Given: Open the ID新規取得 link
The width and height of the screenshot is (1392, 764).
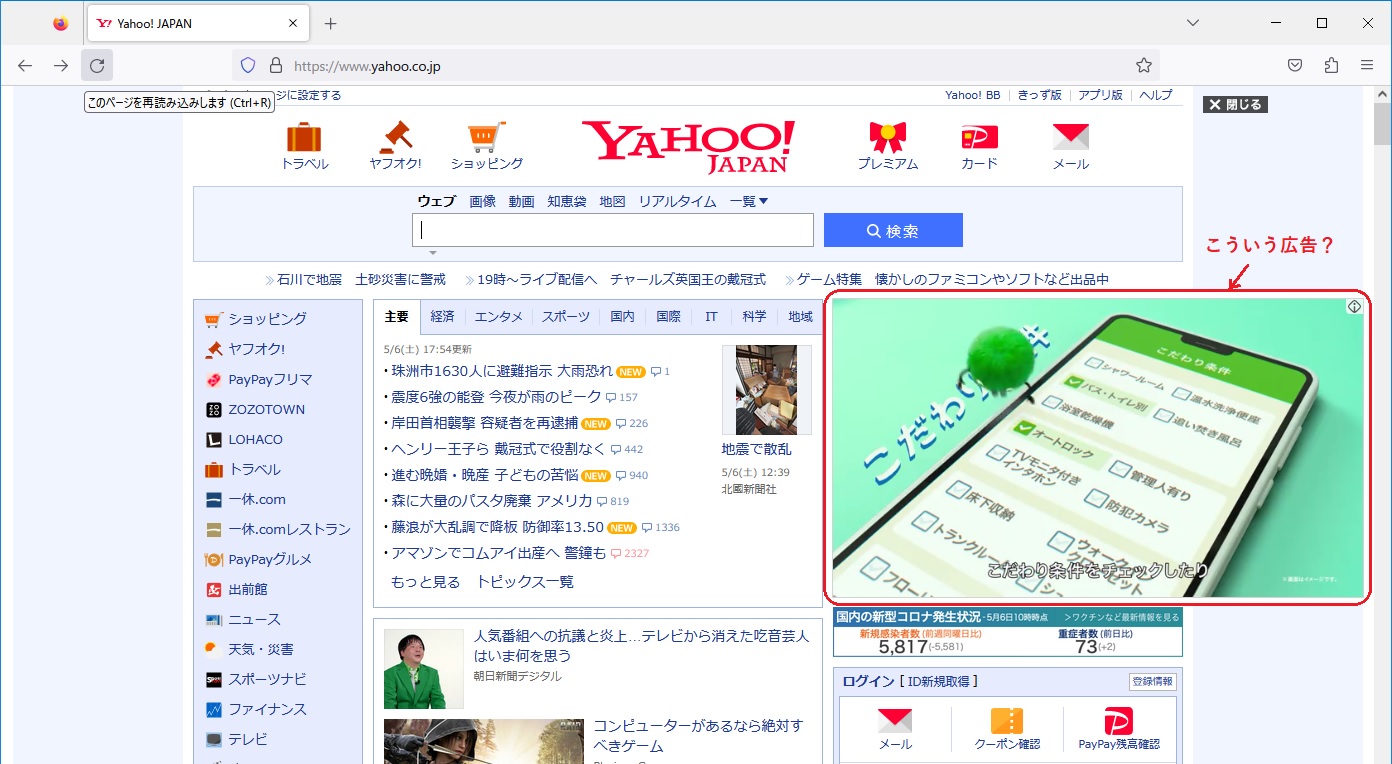Looking at the screenshot, I should click(938, 682).
